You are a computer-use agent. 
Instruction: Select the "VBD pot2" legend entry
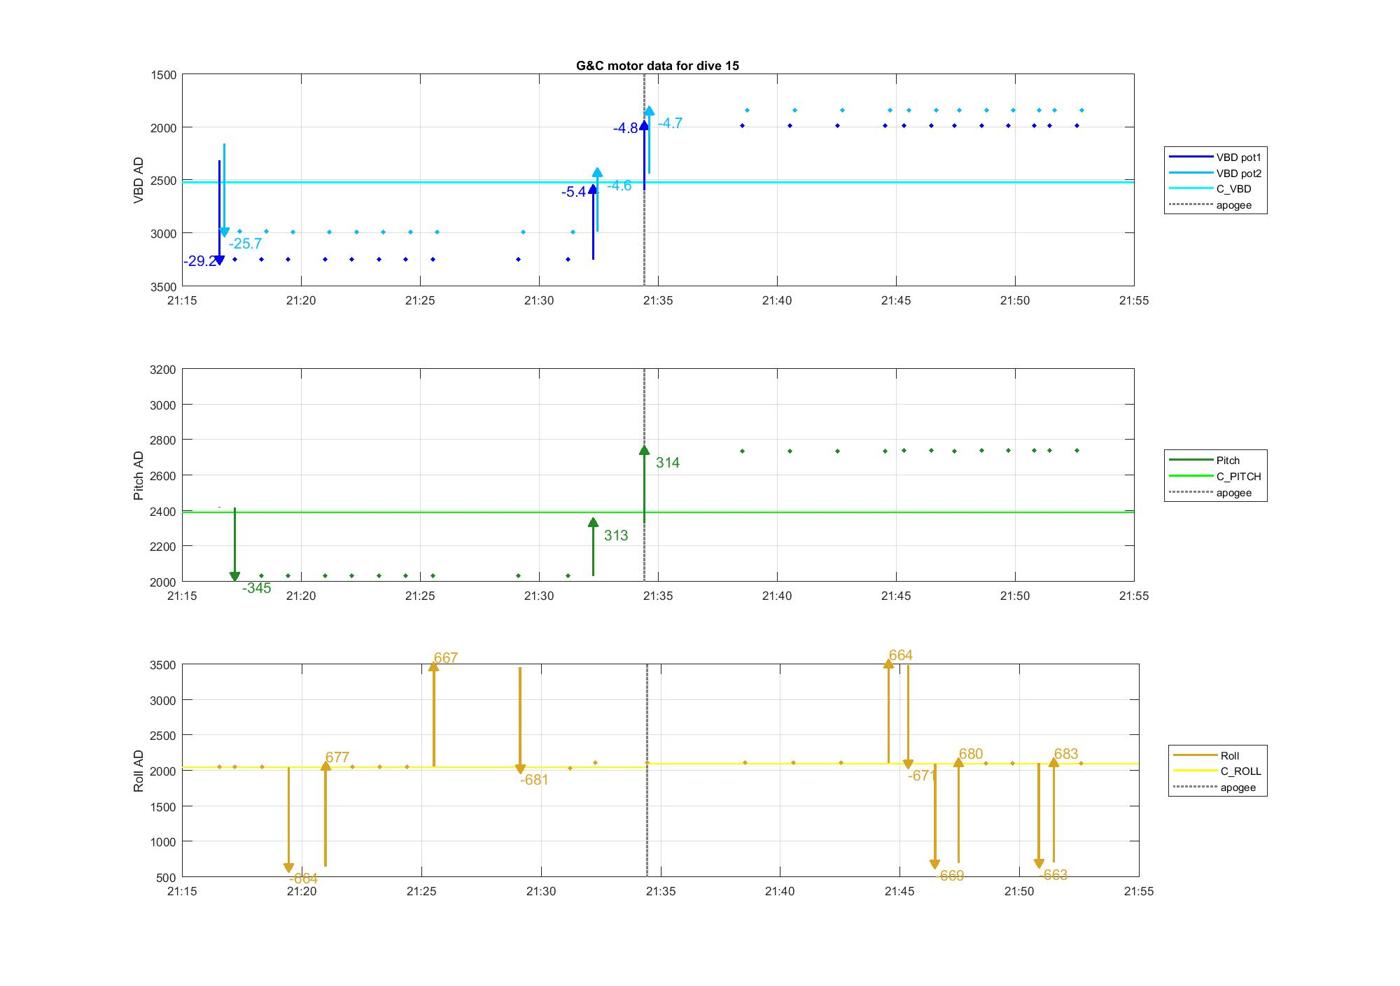pos(1216,173)
